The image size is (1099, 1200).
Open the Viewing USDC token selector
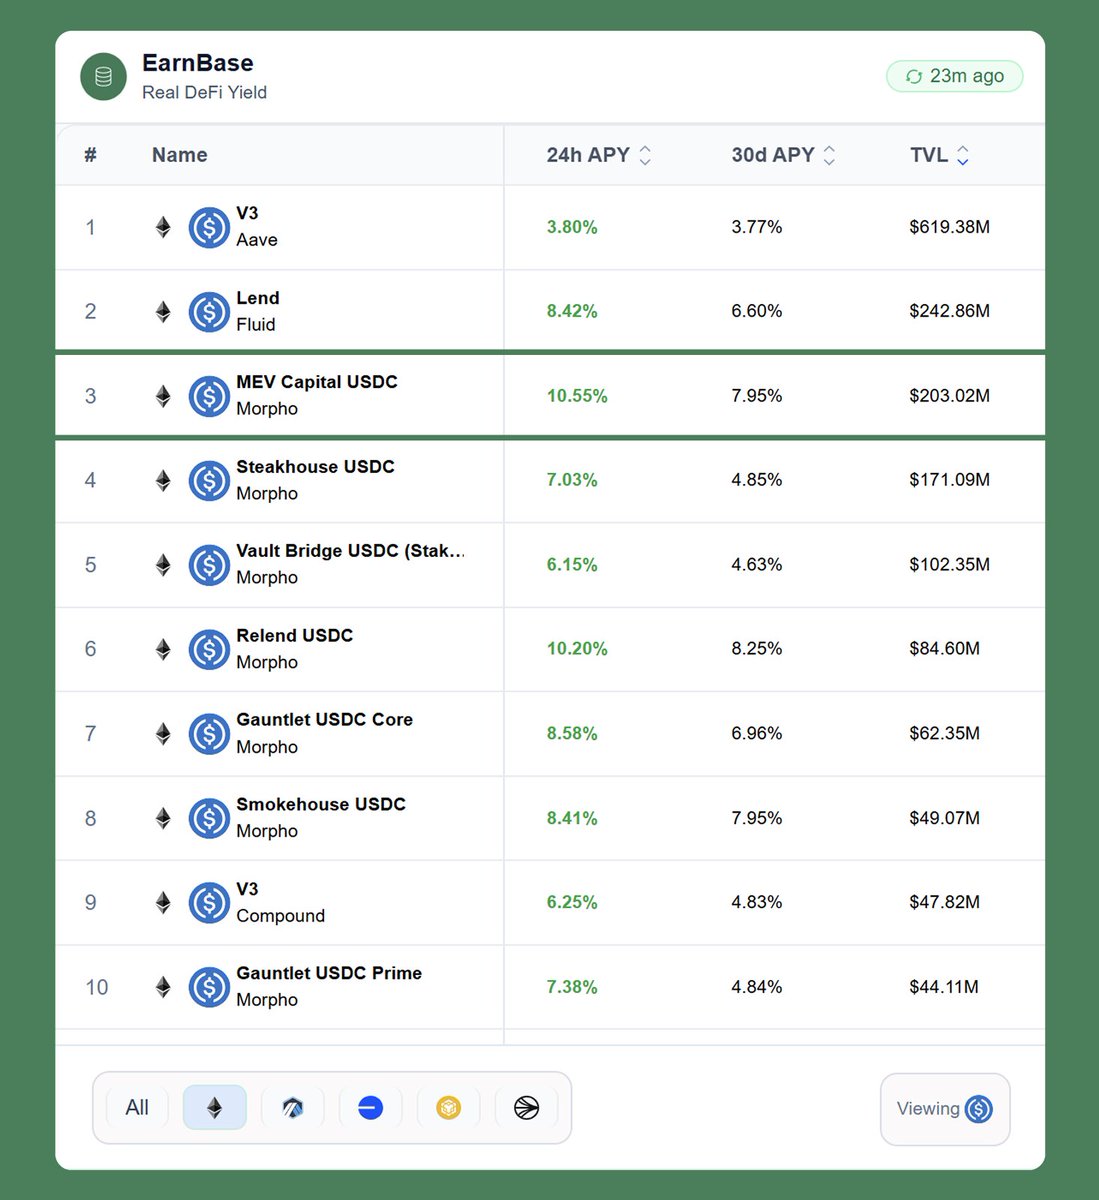(945, 1109)
